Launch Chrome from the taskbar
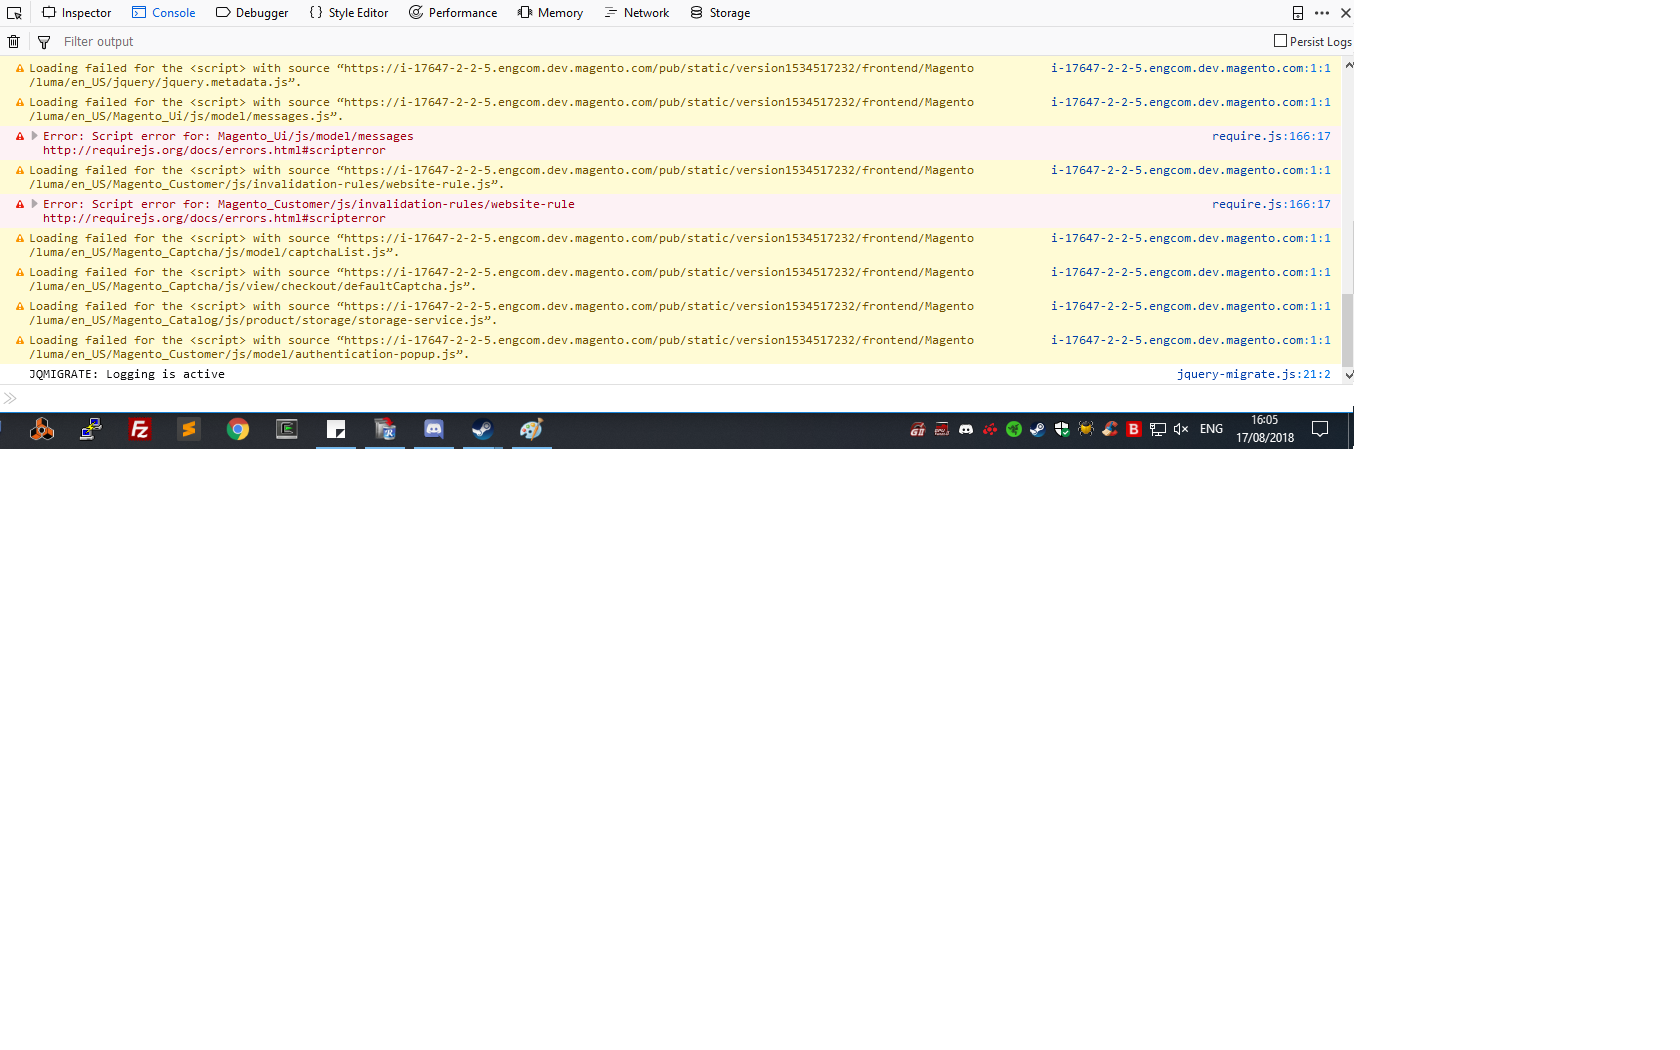This screenshot has width=1680, height=1050. 237,429
